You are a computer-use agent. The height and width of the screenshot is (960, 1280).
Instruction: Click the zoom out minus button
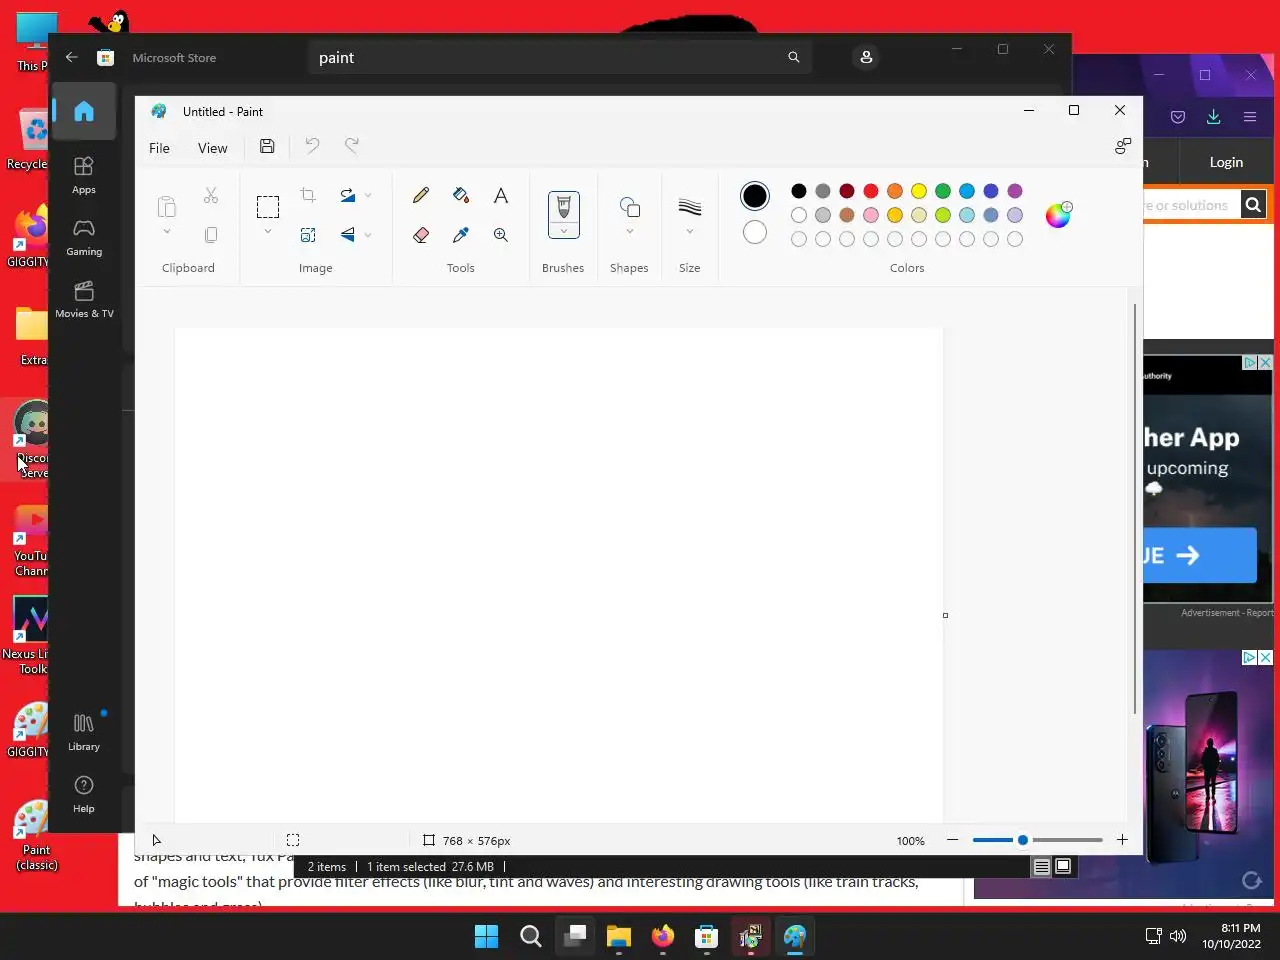coord(953,840)
